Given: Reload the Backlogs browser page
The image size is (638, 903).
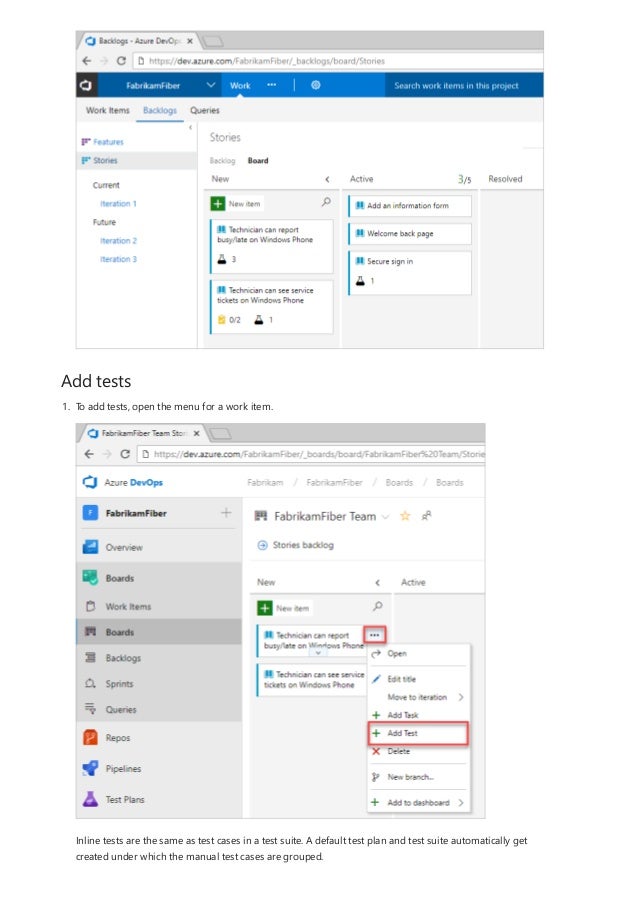Looking at the screenshot, I should [121, 60].
